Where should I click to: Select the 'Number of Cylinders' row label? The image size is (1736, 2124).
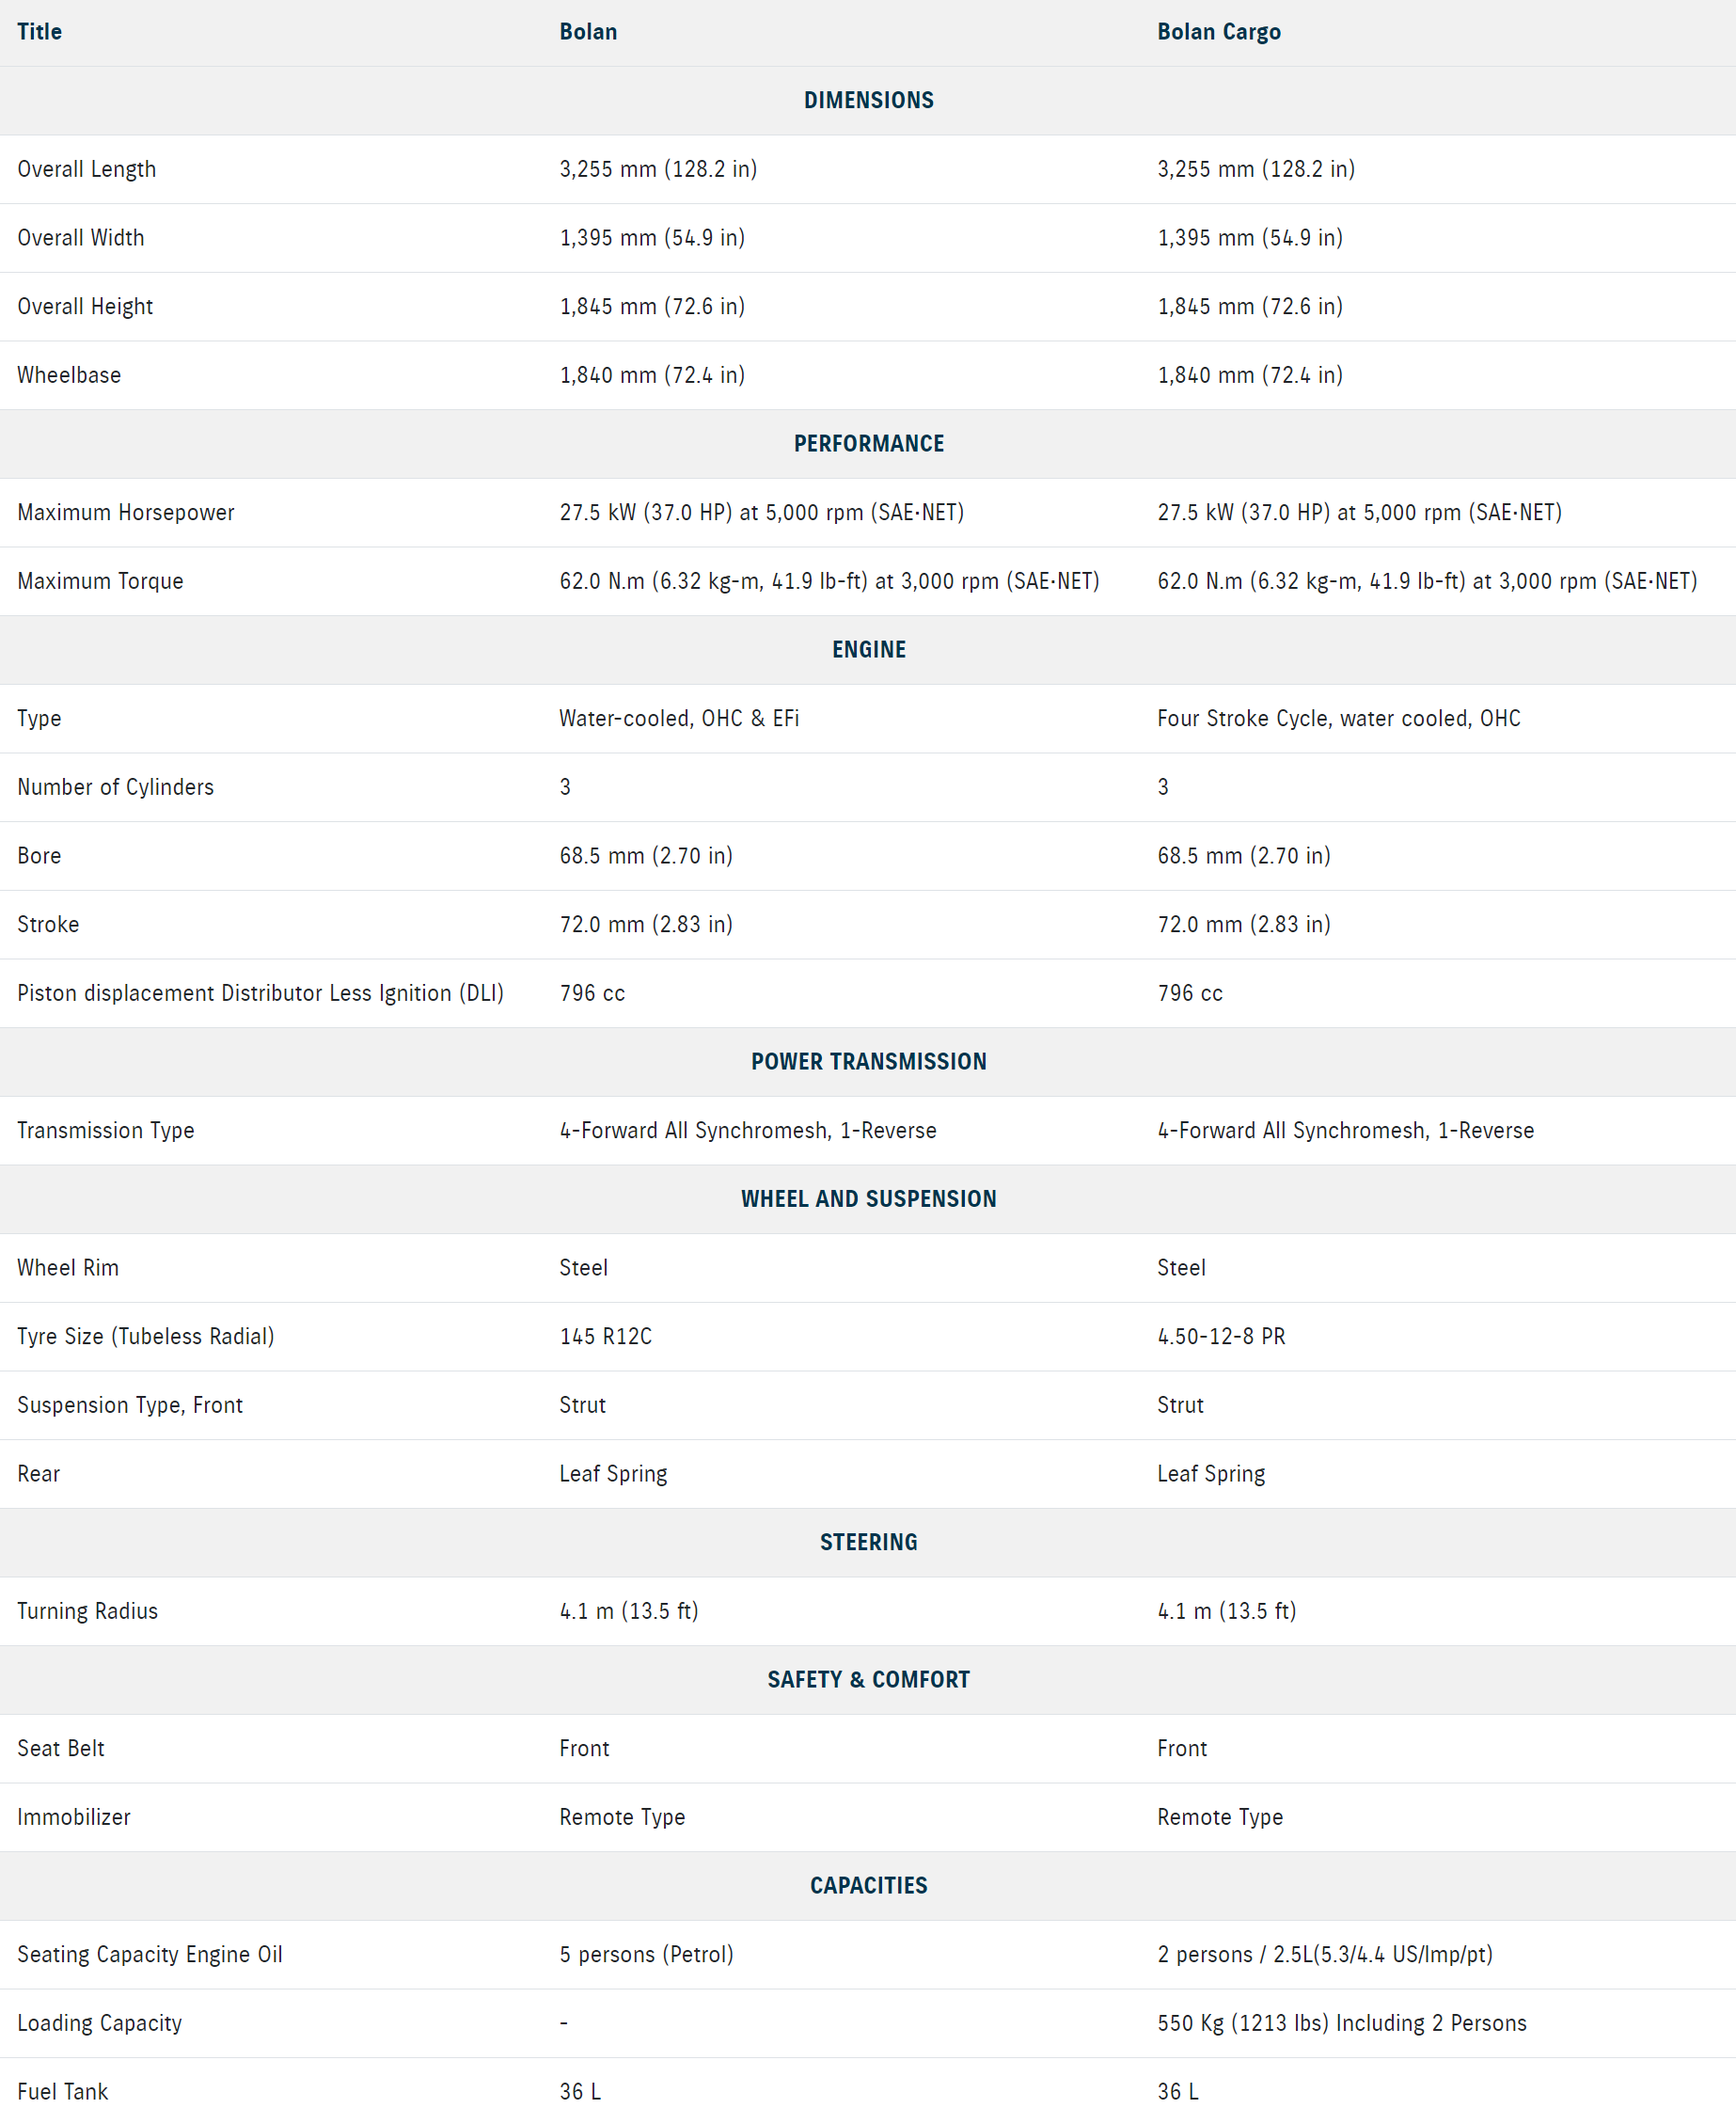(x=115, y=787)
